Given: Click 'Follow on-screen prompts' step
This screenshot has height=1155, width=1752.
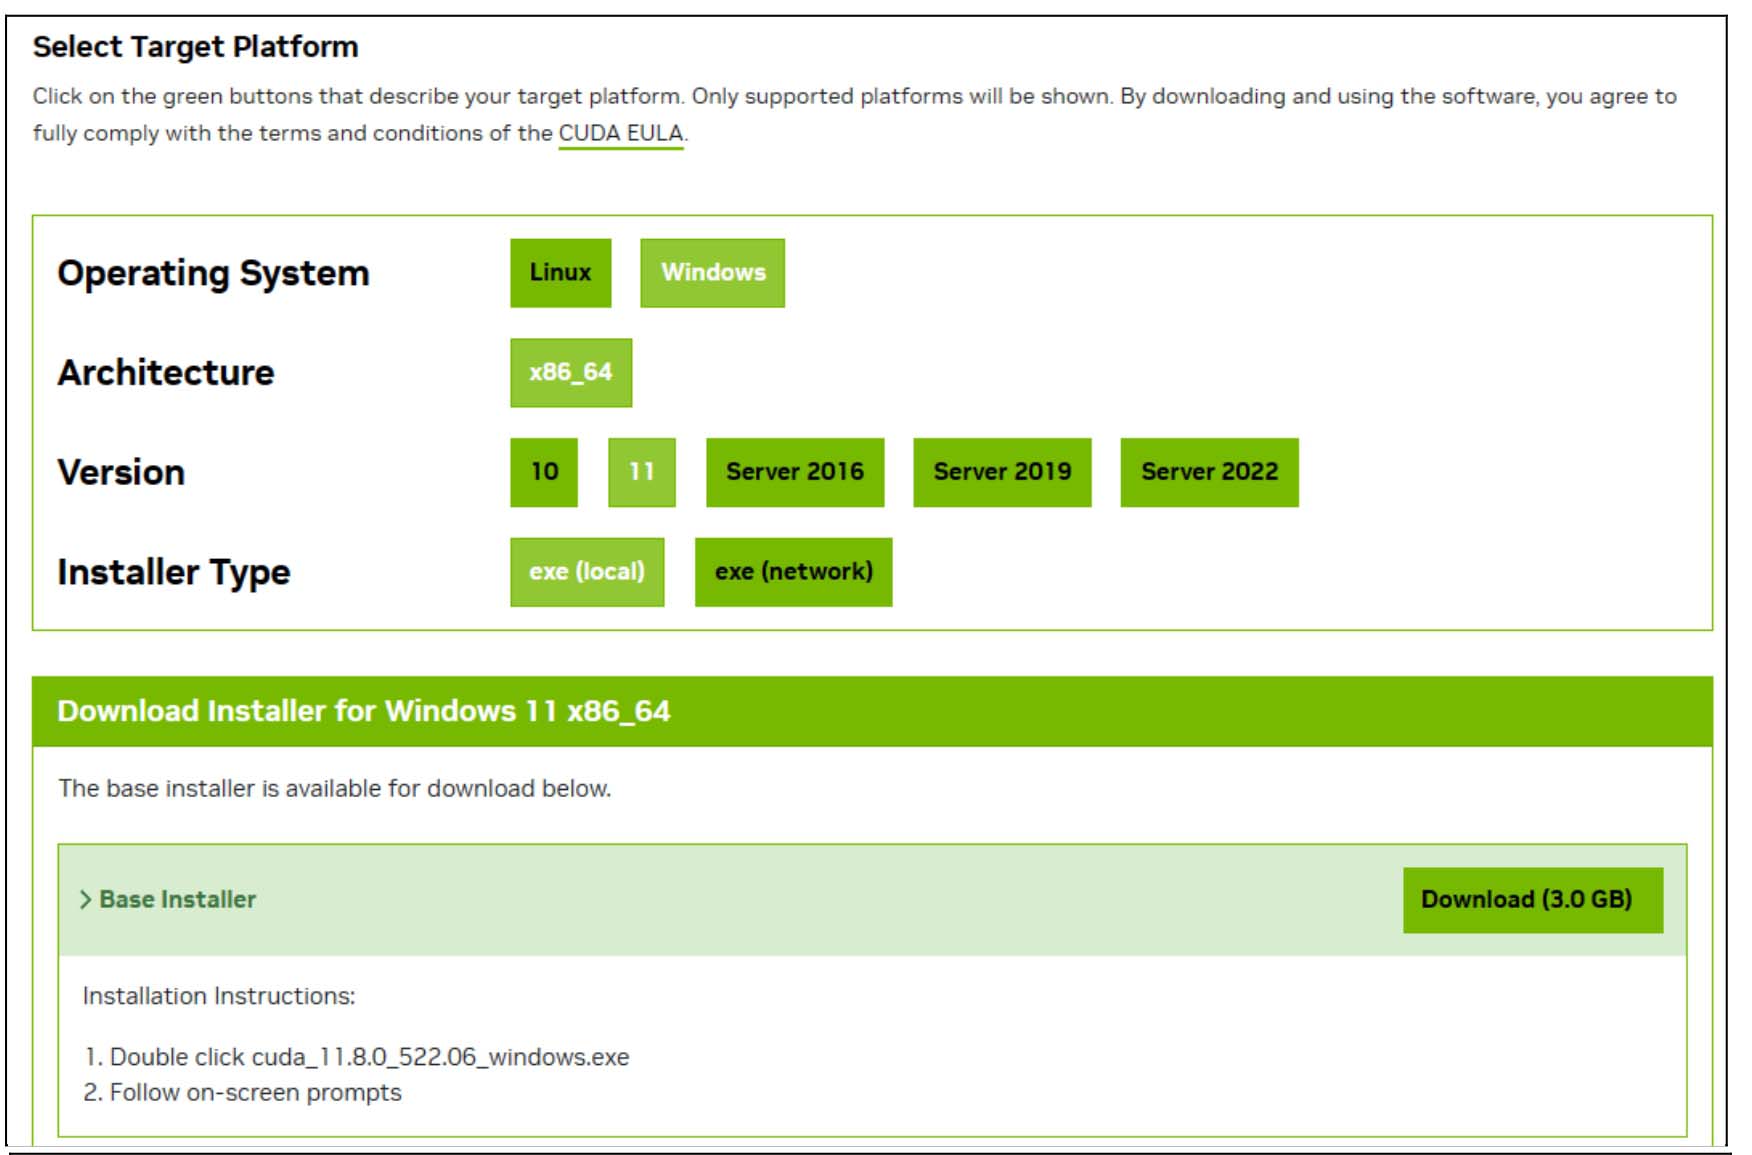Looking at the screenshot, I should pyautogui.click(x=243, y=1092).
